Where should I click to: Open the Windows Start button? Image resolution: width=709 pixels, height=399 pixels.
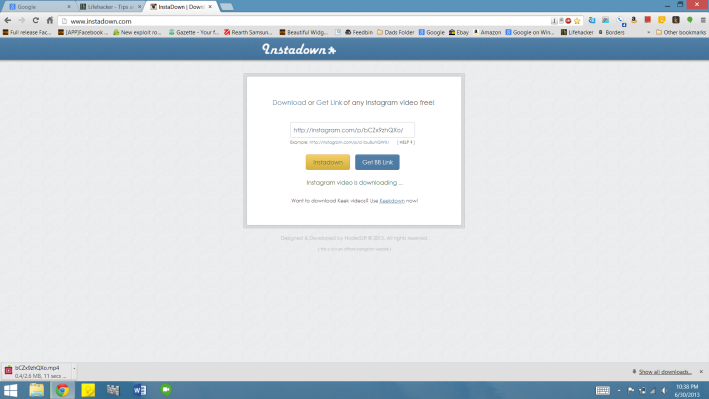pyautogui.click(x=10, y=390)
